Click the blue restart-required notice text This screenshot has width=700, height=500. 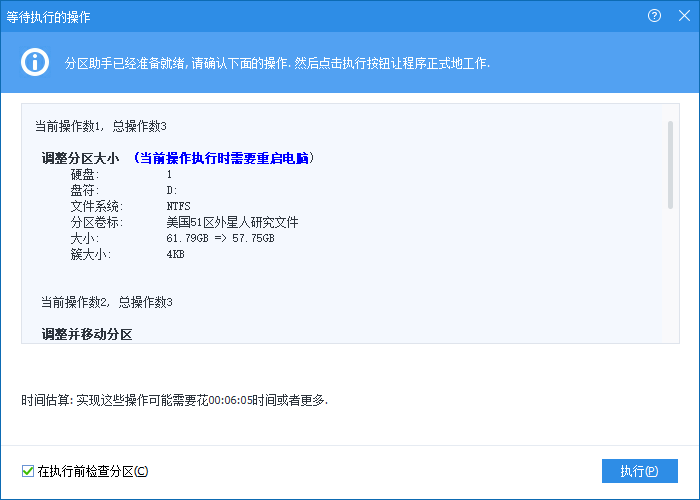(224, 158)
